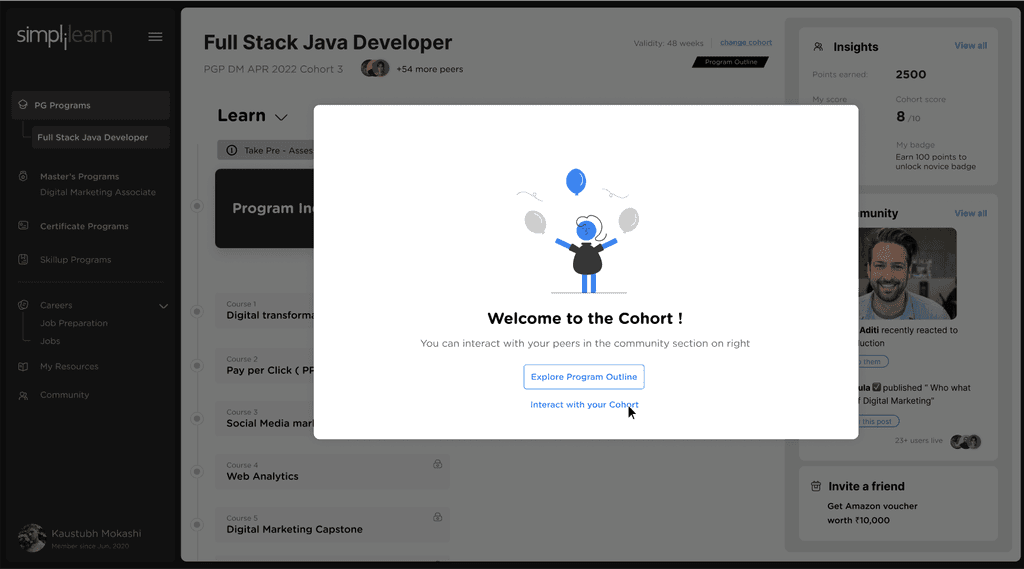This screenshot has width=1024, height=569.
Task: Click the +54 more peers text
Action: coord(430,69)
